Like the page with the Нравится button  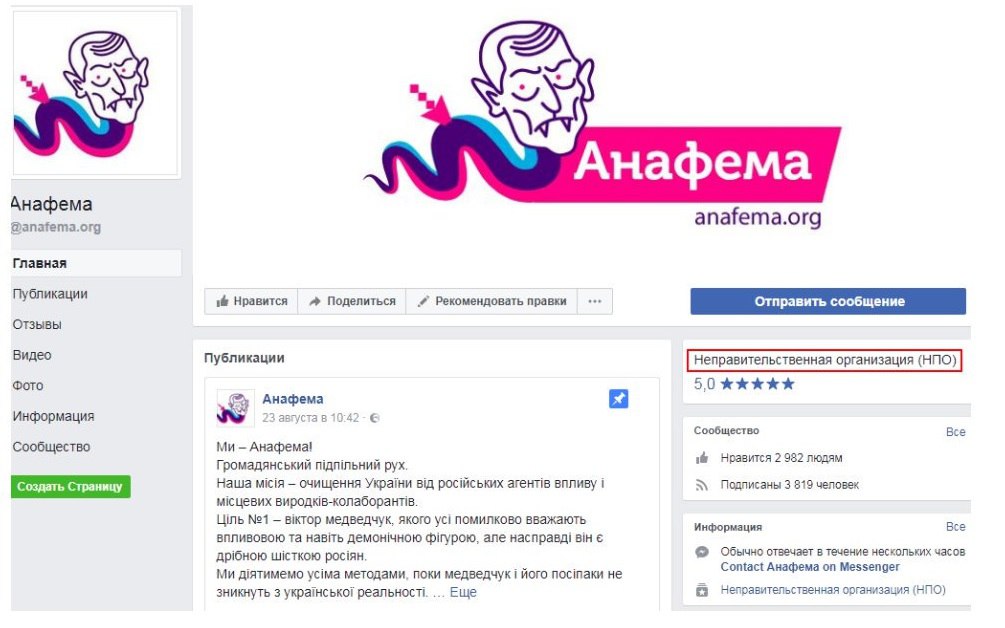pos(251,301)
